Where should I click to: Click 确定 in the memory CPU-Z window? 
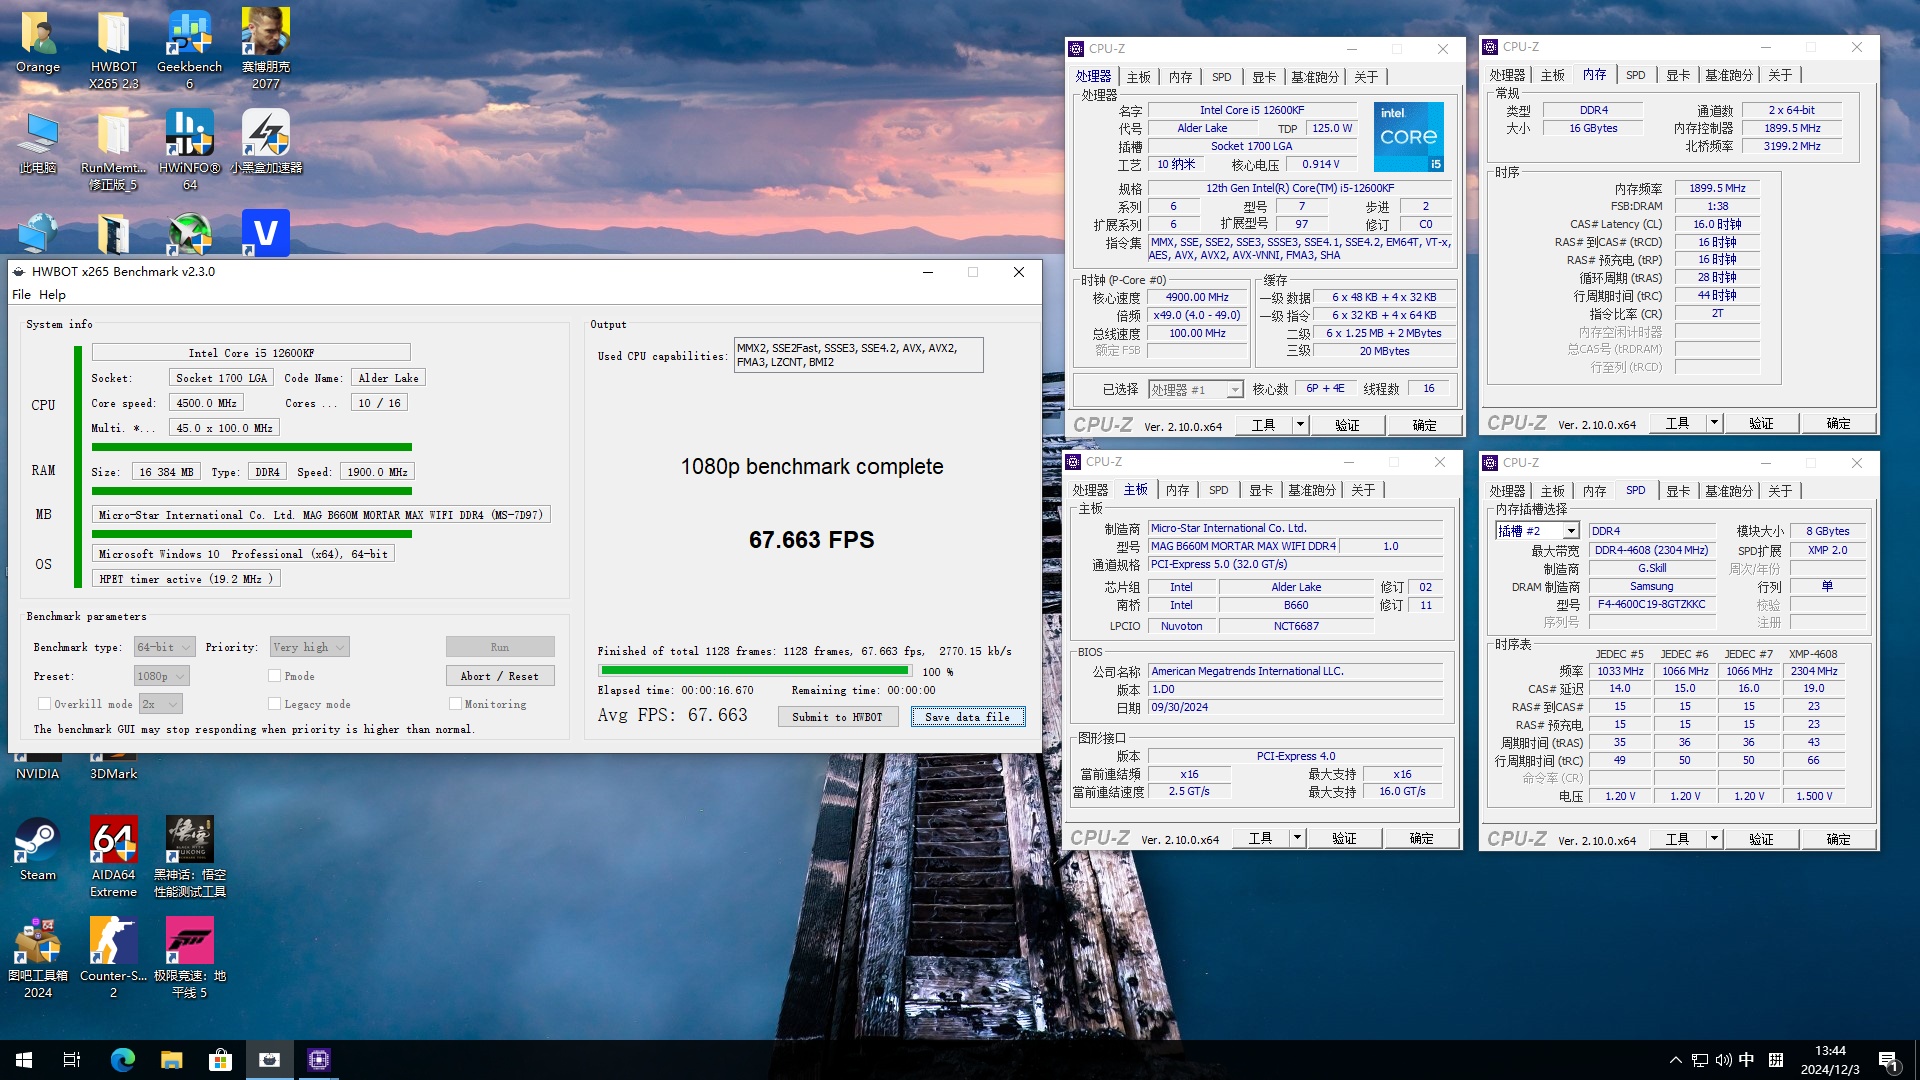click(x=1838, y=423)
